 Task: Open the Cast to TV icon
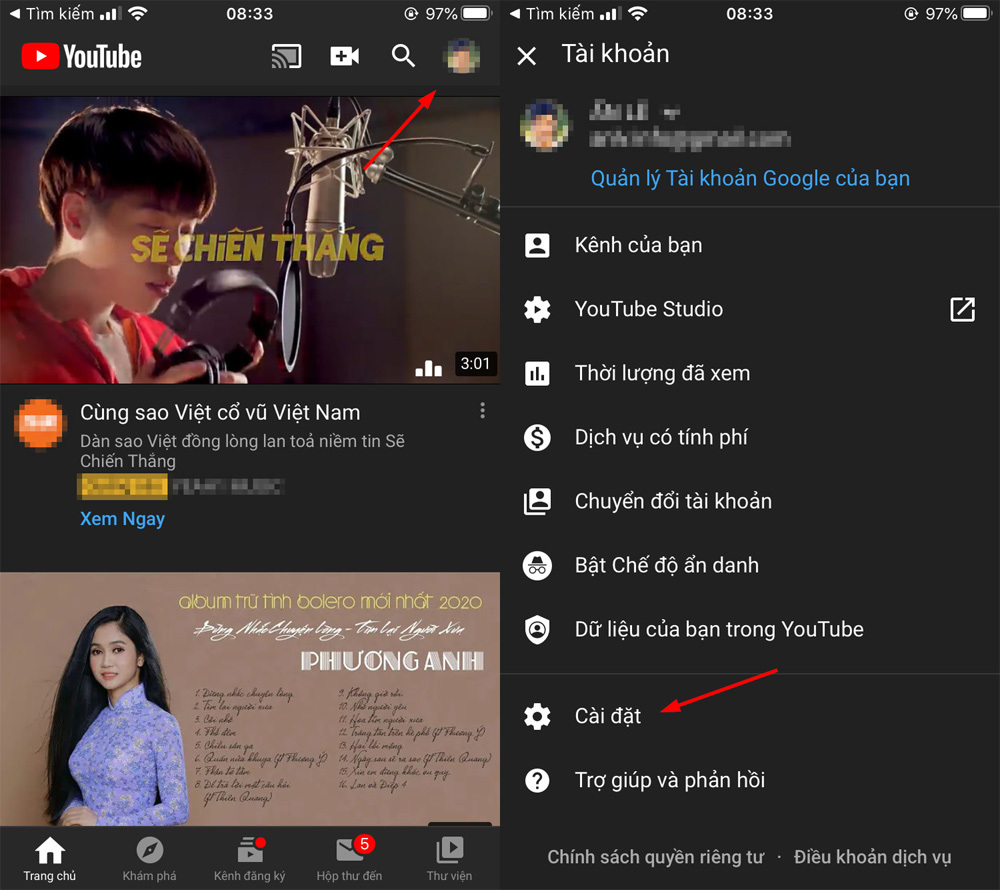click(287, 57)
